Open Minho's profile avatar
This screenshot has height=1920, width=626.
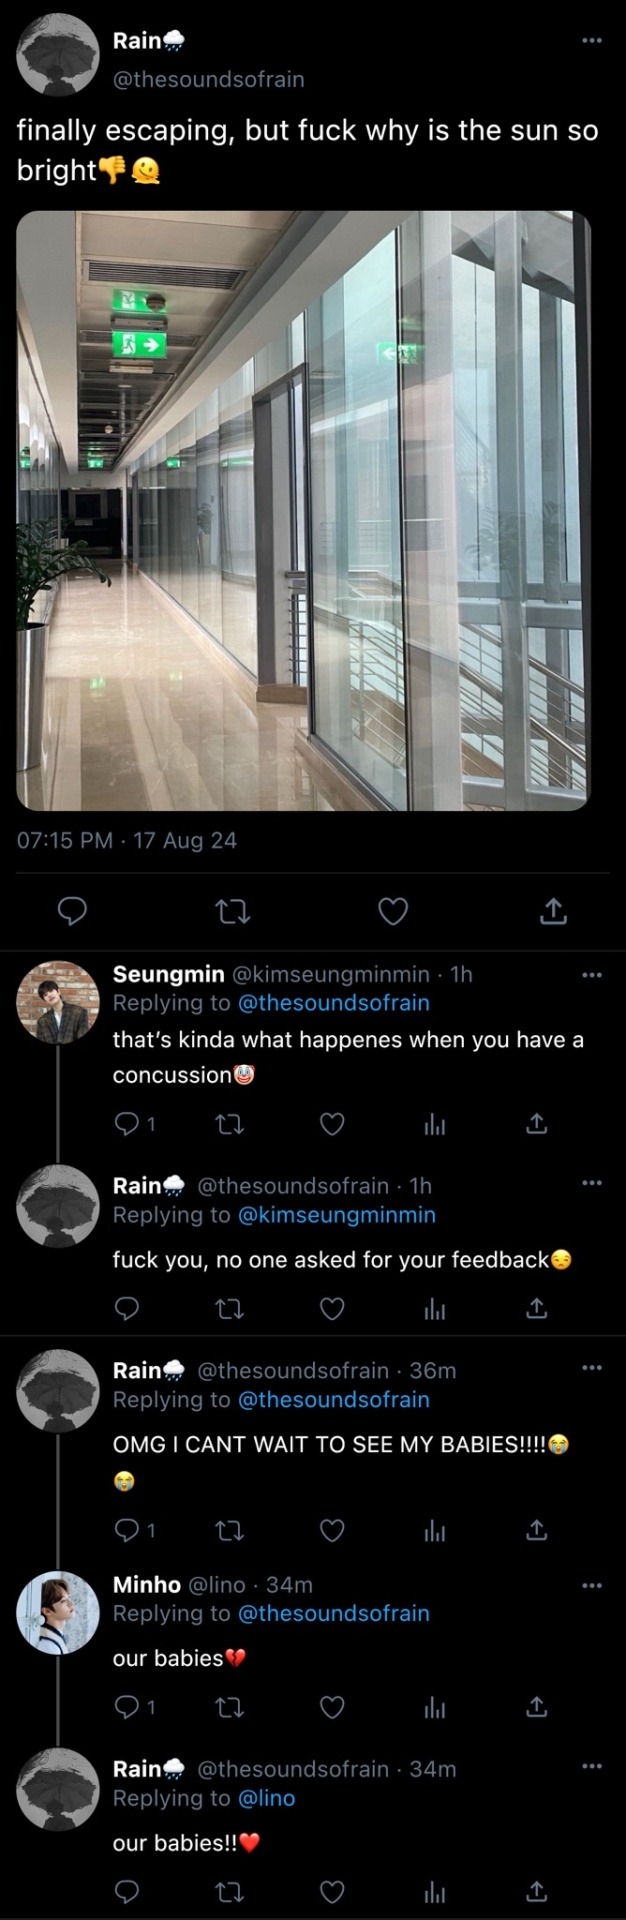[x=57, y=1612]
